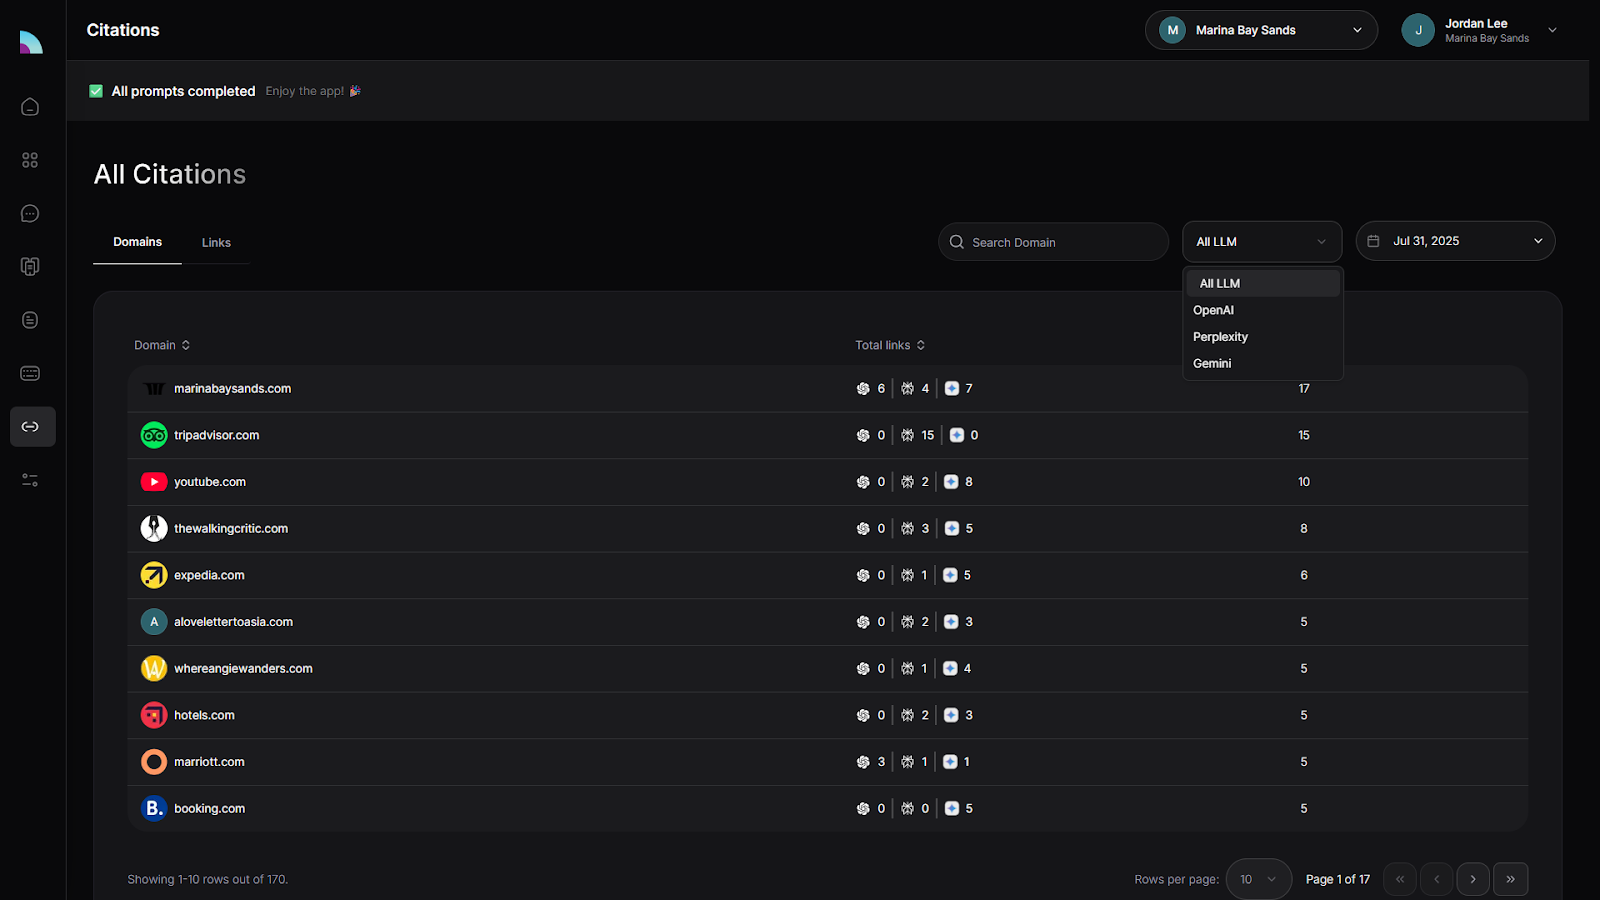Screen dimensions: 1600x900
Task: Select the Gemini option
Action: 1263,364
